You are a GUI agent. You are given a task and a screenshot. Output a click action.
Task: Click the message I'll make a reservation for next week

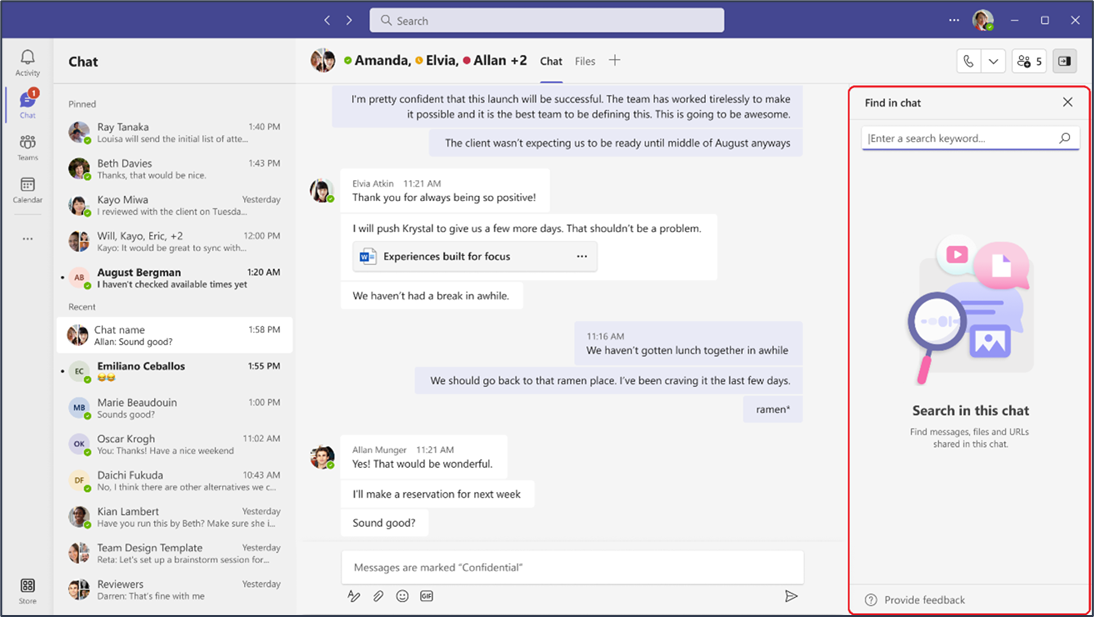(437, 494)
